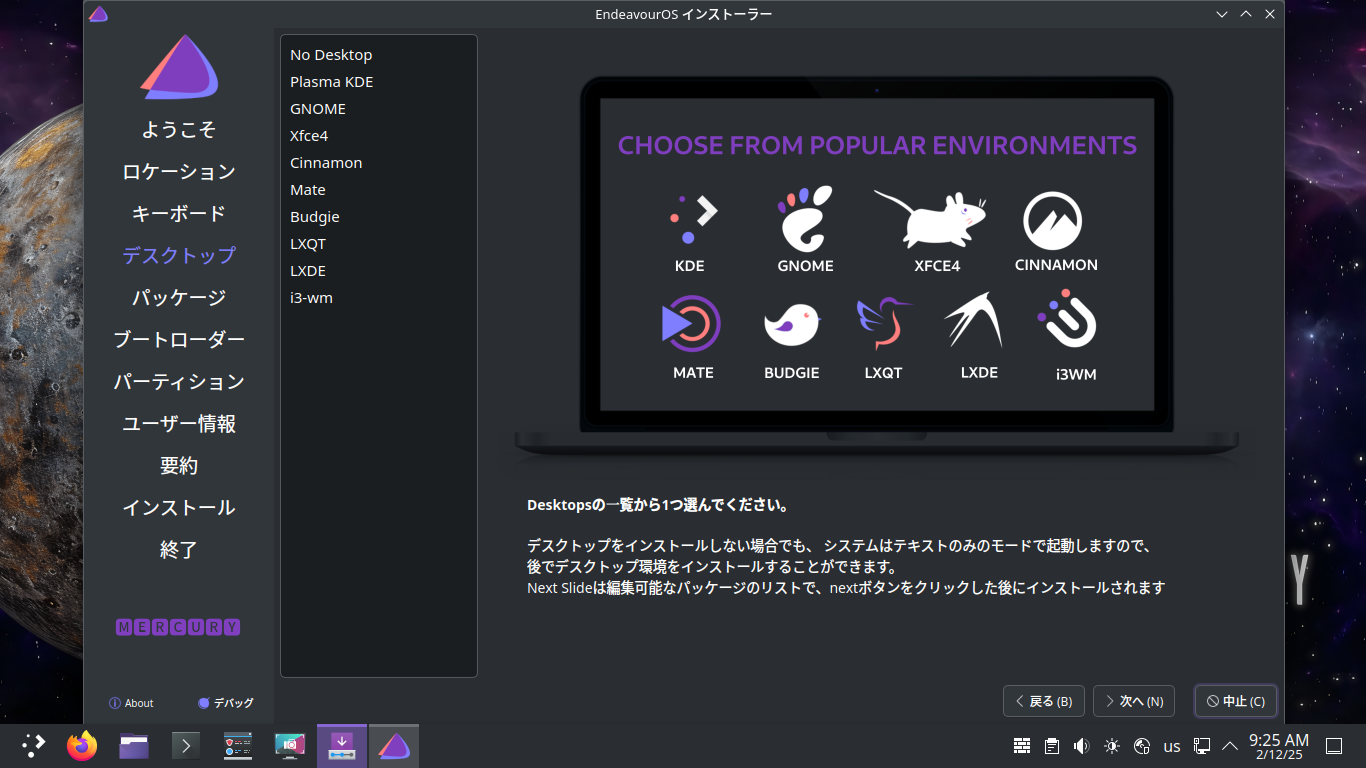Click the highlighted デスクトップ sidebar step

click(x=179, y=256)
